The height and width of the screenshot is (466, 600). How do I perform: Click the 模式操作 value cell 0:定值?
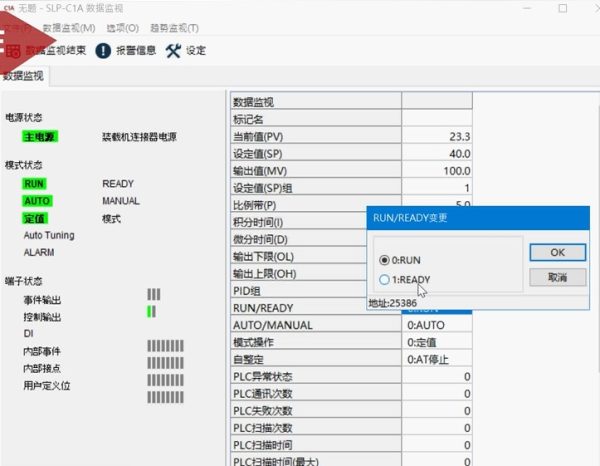[x=437, y=342]
